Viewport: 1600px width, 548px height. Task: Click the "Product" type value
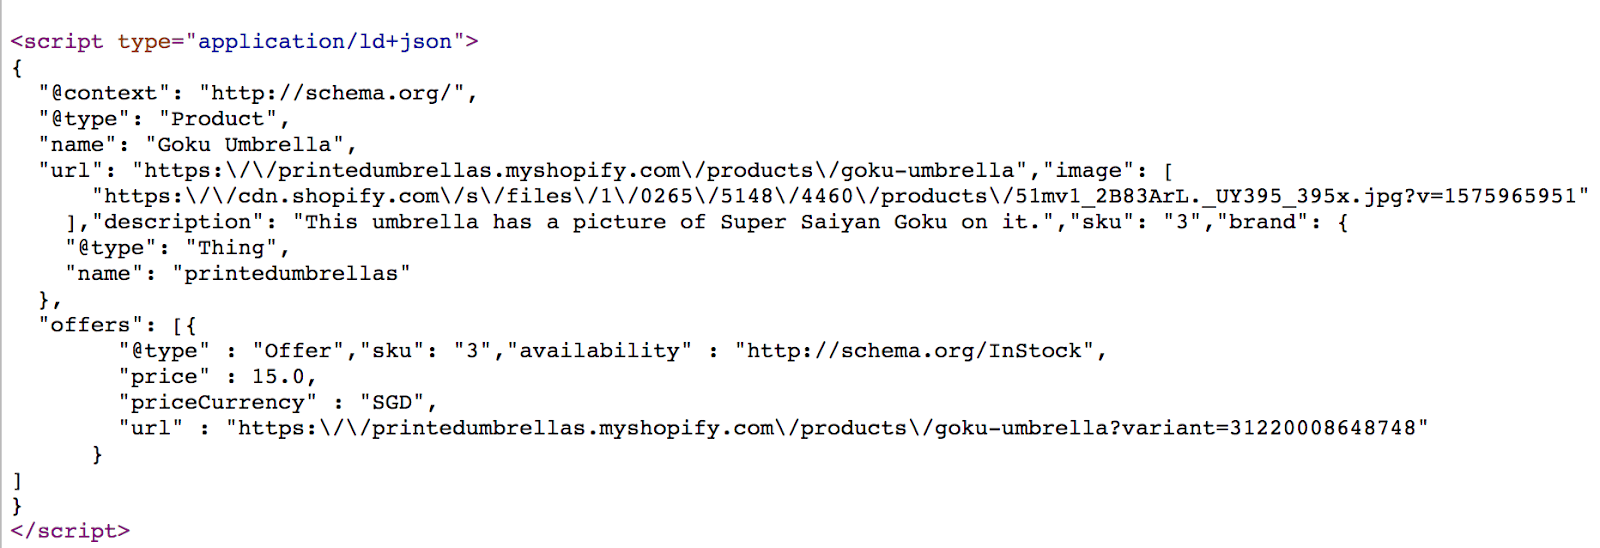click(x=217, y=119)
